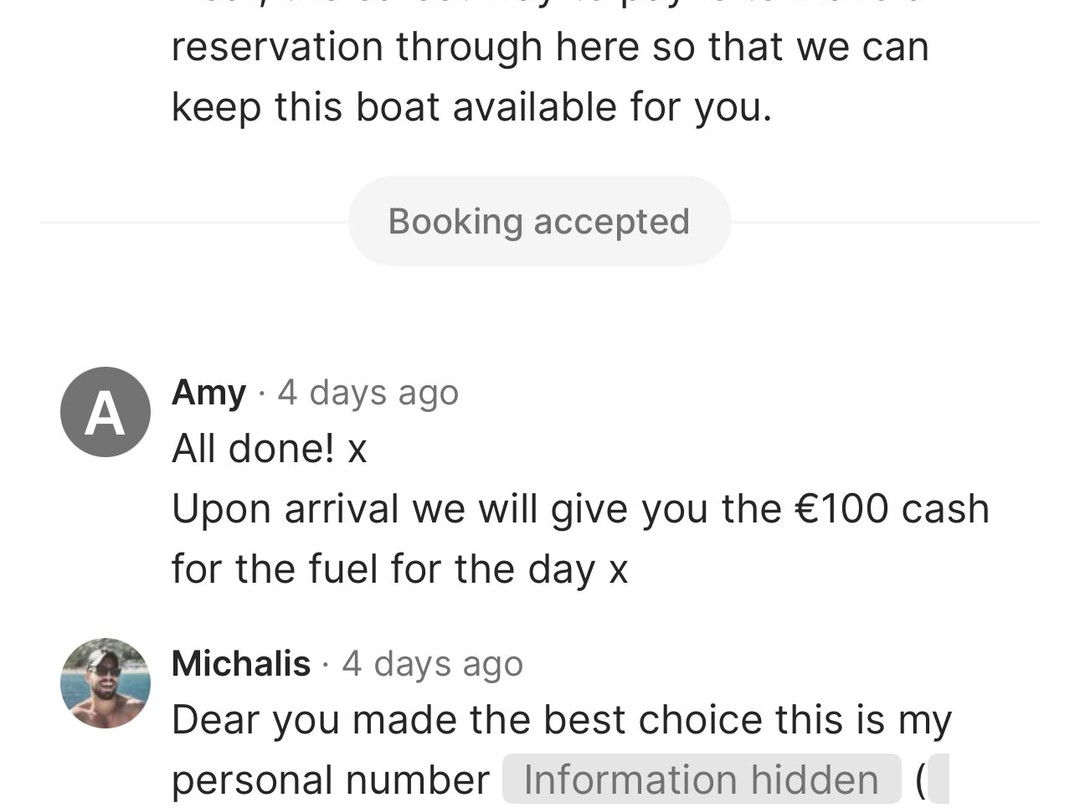Click the divider line right of "Booking accepted"

[x=885, y=222]
